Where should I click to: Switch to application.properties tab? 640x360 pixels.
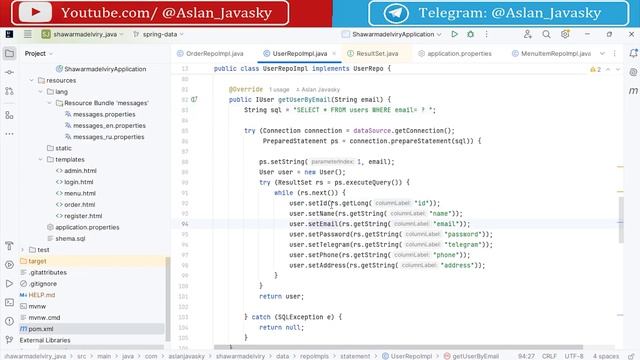pos(455,53)
